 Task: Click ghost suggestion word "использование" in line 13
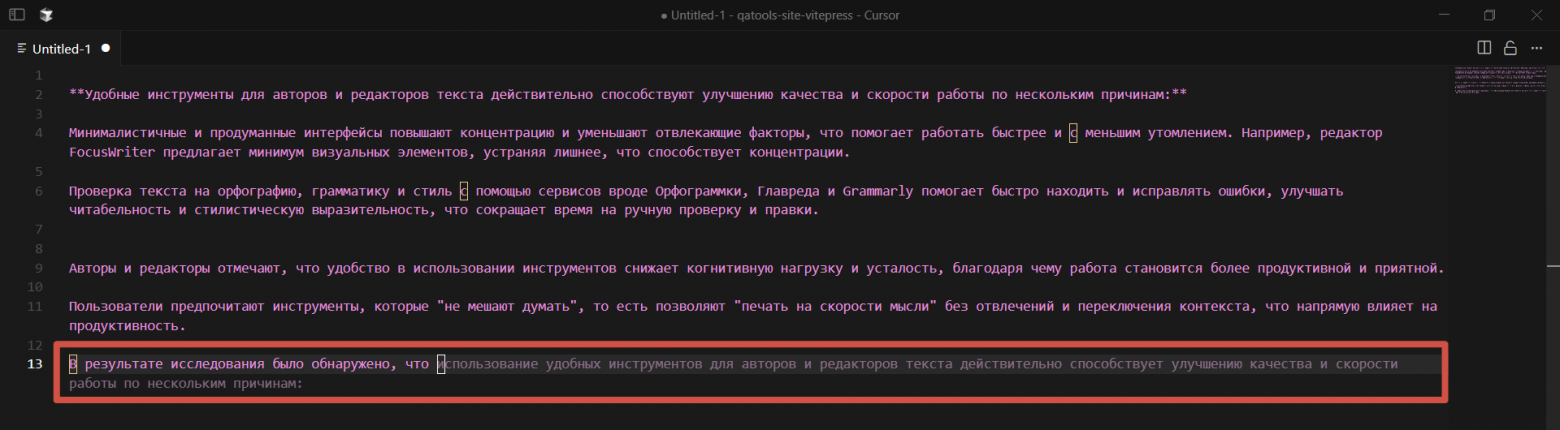pyautogui.click(x=490, y=364)
